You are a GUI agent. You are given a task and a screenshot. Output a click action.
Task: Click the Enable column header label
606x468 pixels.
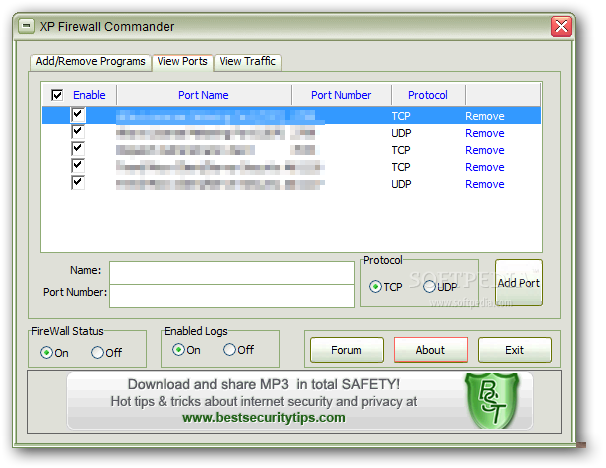(89, 95)
